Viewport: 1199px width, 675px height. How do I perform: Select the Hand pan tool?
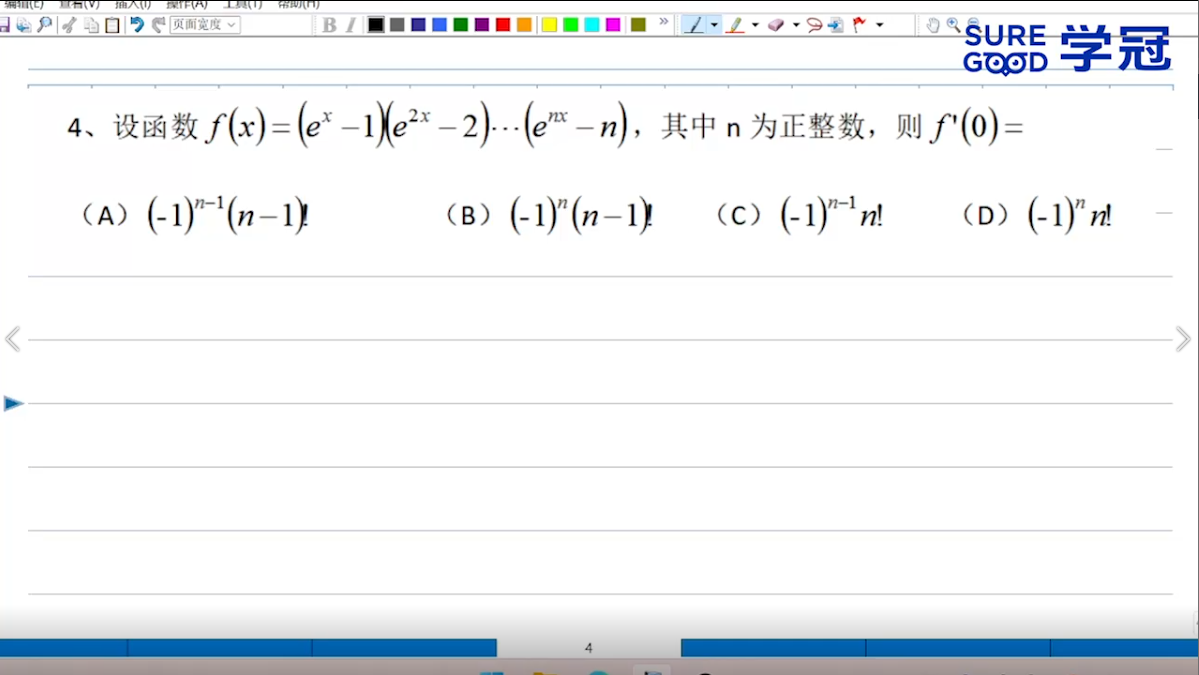(x=932, y=25)
